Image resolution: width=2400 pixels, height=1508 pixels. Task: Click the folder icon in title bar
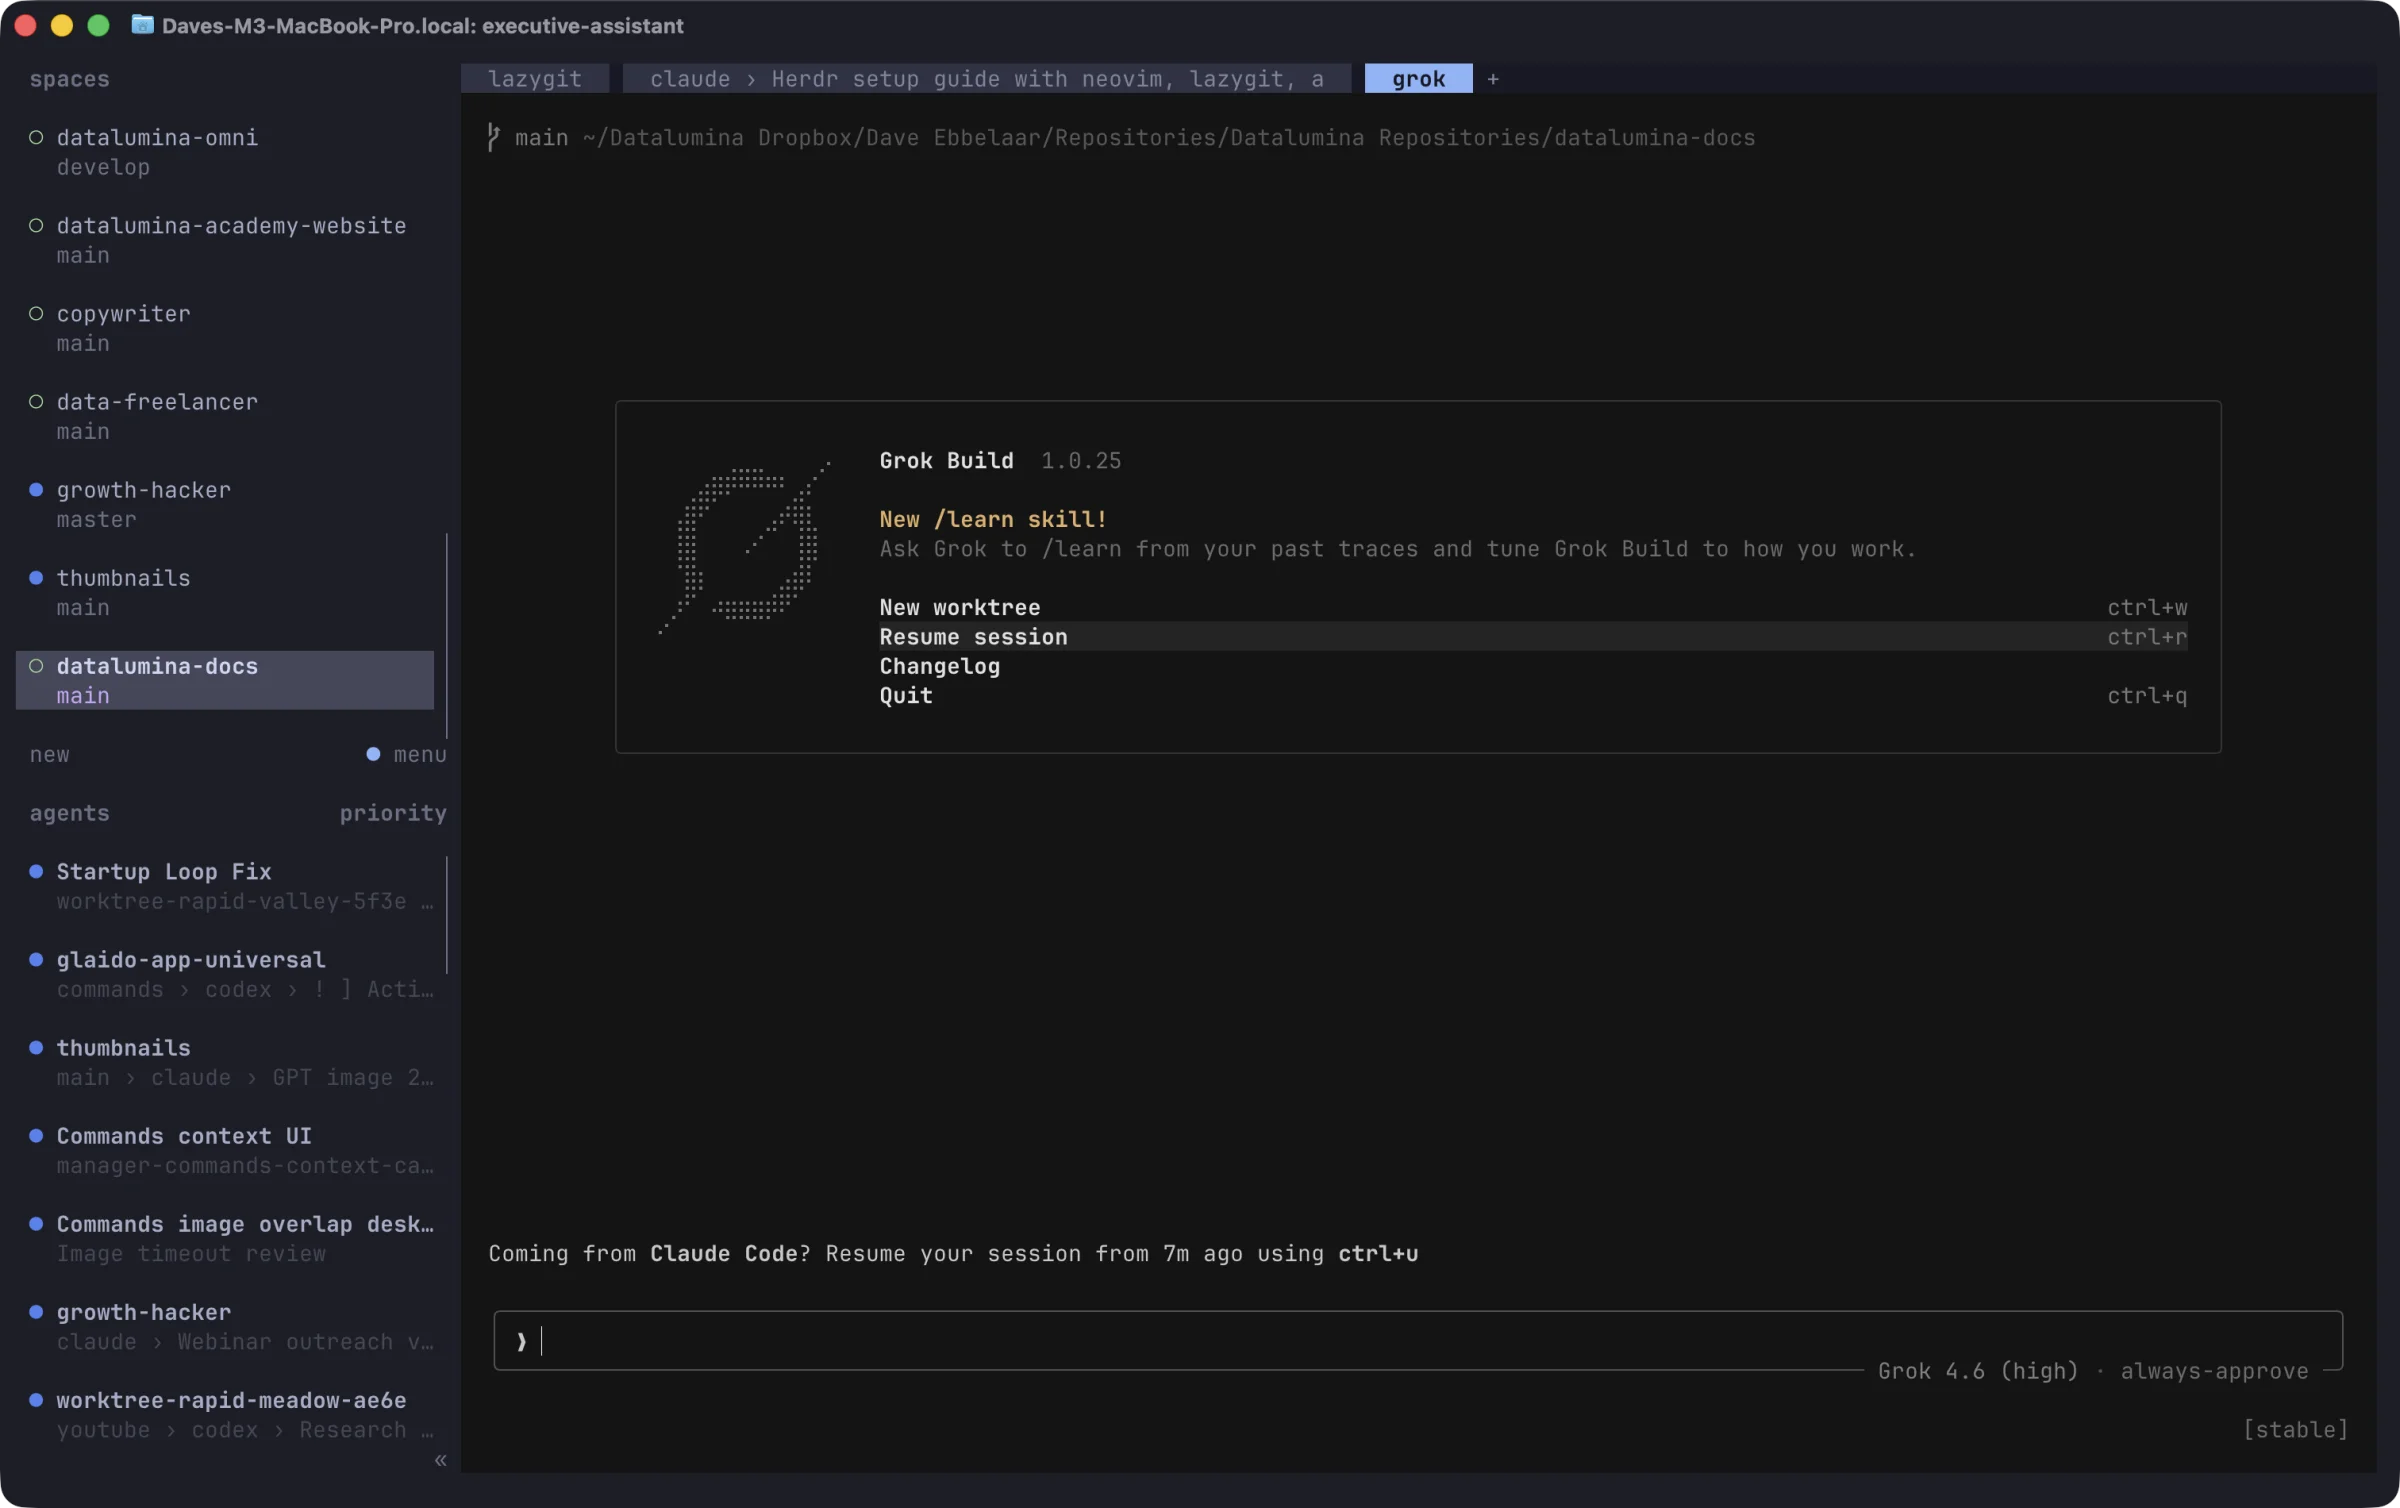[x=142, y=25]
